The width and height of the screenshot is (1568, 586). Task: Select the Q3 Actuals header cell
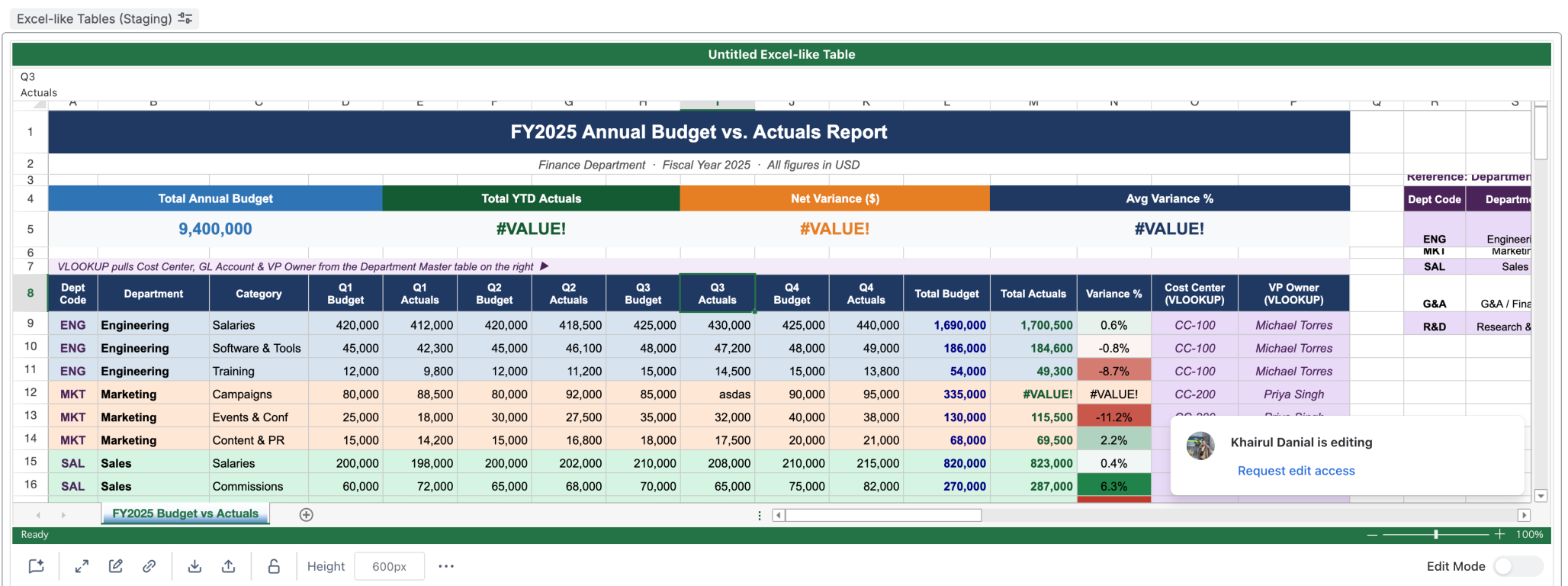point(717,293)
